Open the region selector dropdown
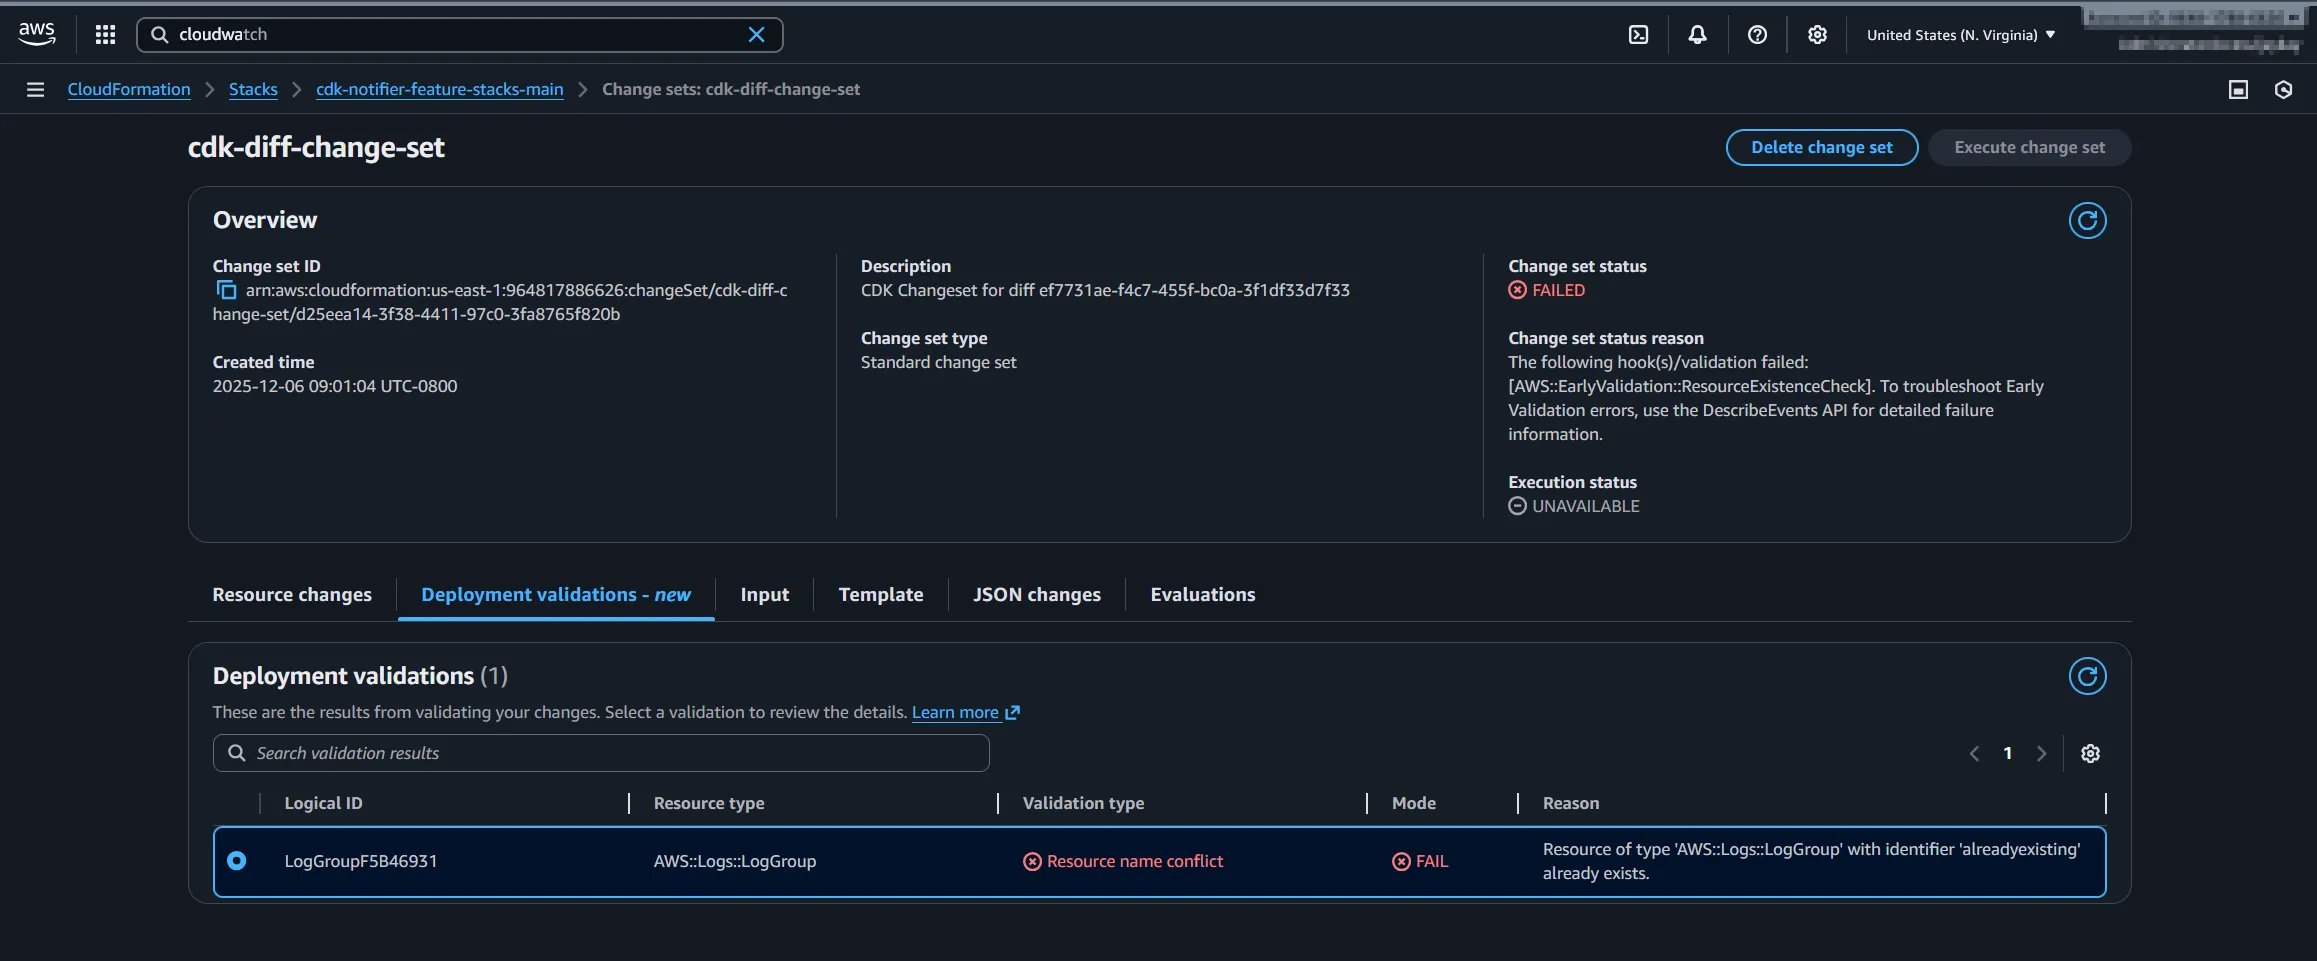The width and height of the screenshot is (2317, 961). click(1959, 34)
